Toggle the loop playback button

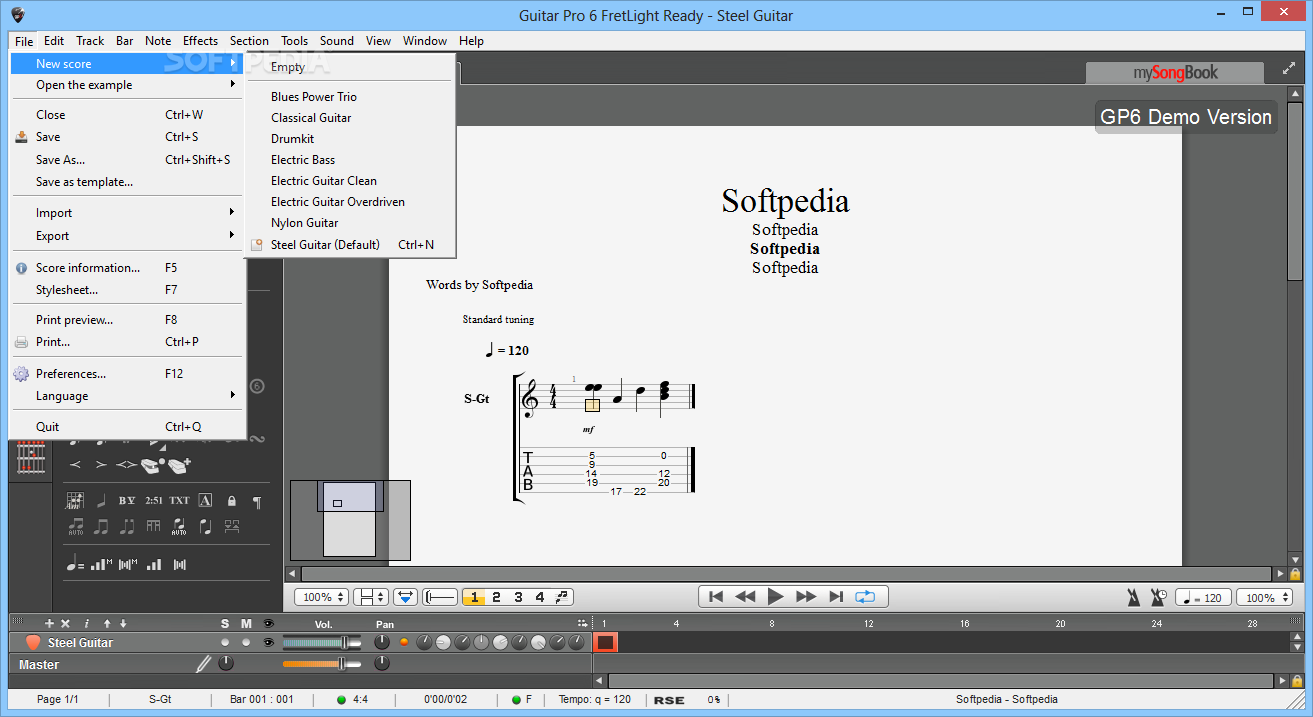865,597
